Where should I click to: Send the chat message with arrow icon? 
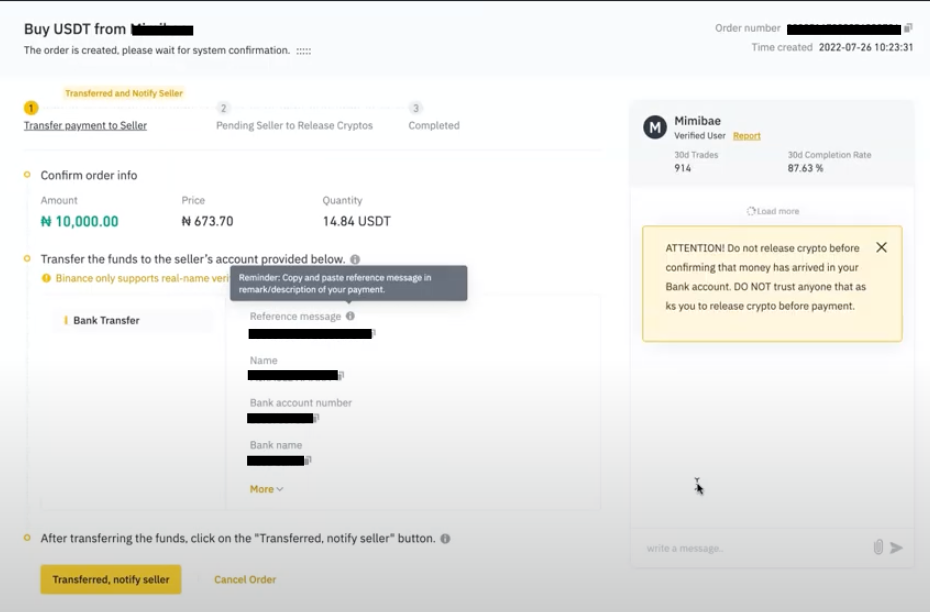(896, 547)
